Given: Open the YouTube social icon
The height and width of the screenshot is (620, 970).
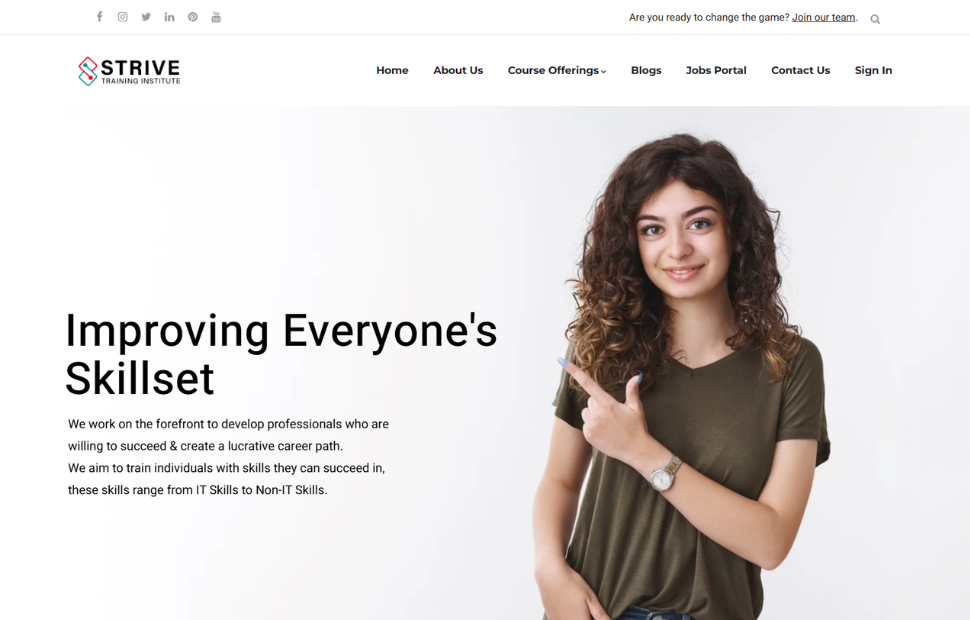Looking at the screenshot, I should [216, 17].
